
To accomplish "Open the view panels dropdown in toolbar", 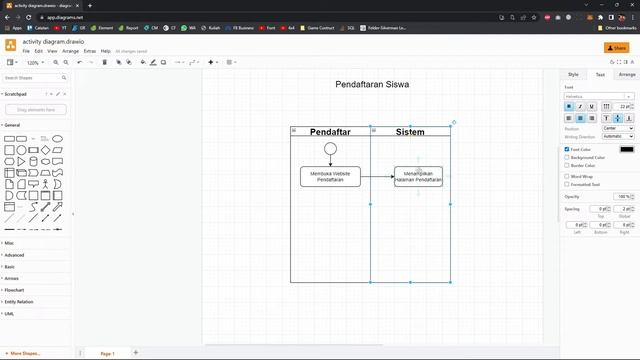I will click(12, 62).
